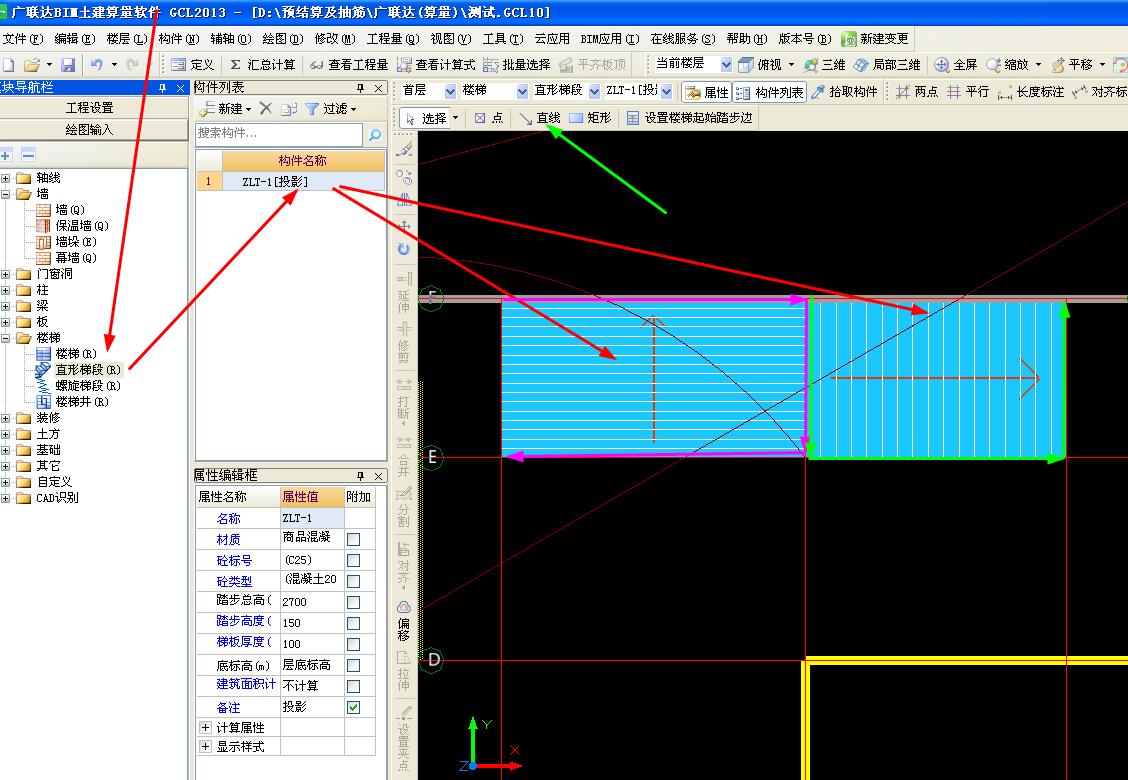Click 查看工程量 to view quantities
This screenshot has height=780, width=1128.
349,65
